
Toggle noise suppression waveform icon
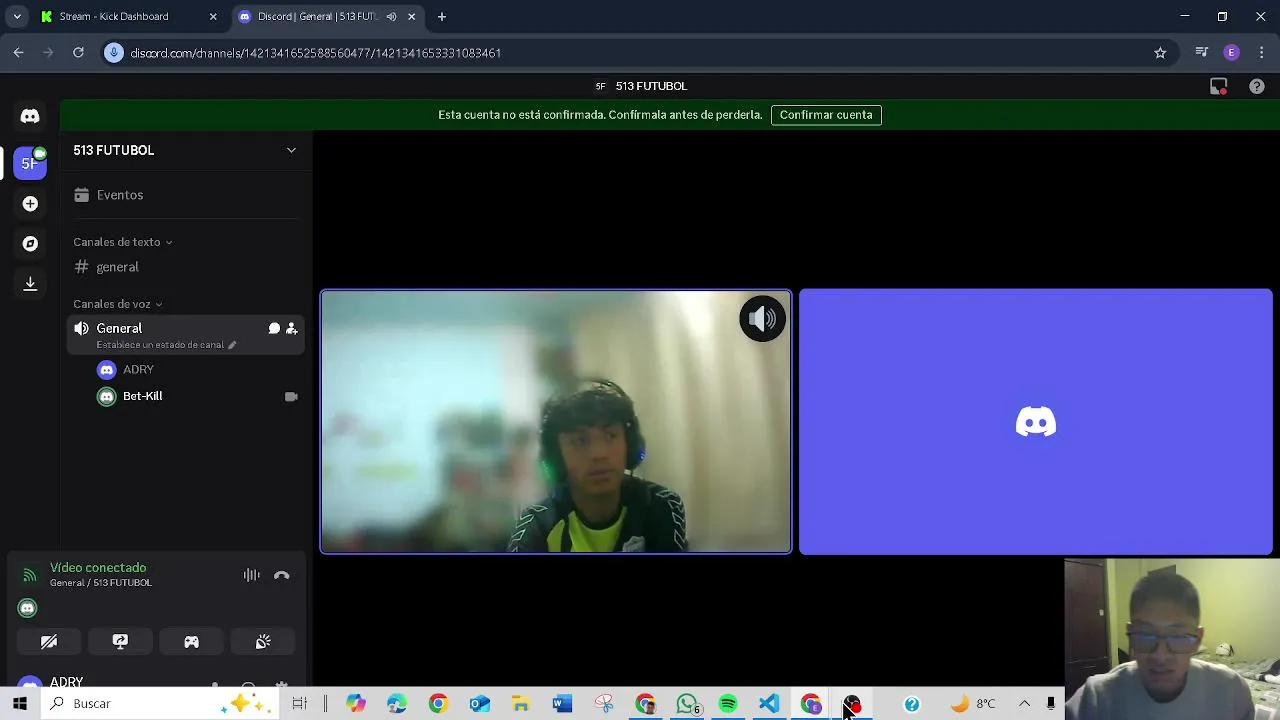tap(252, 575)
